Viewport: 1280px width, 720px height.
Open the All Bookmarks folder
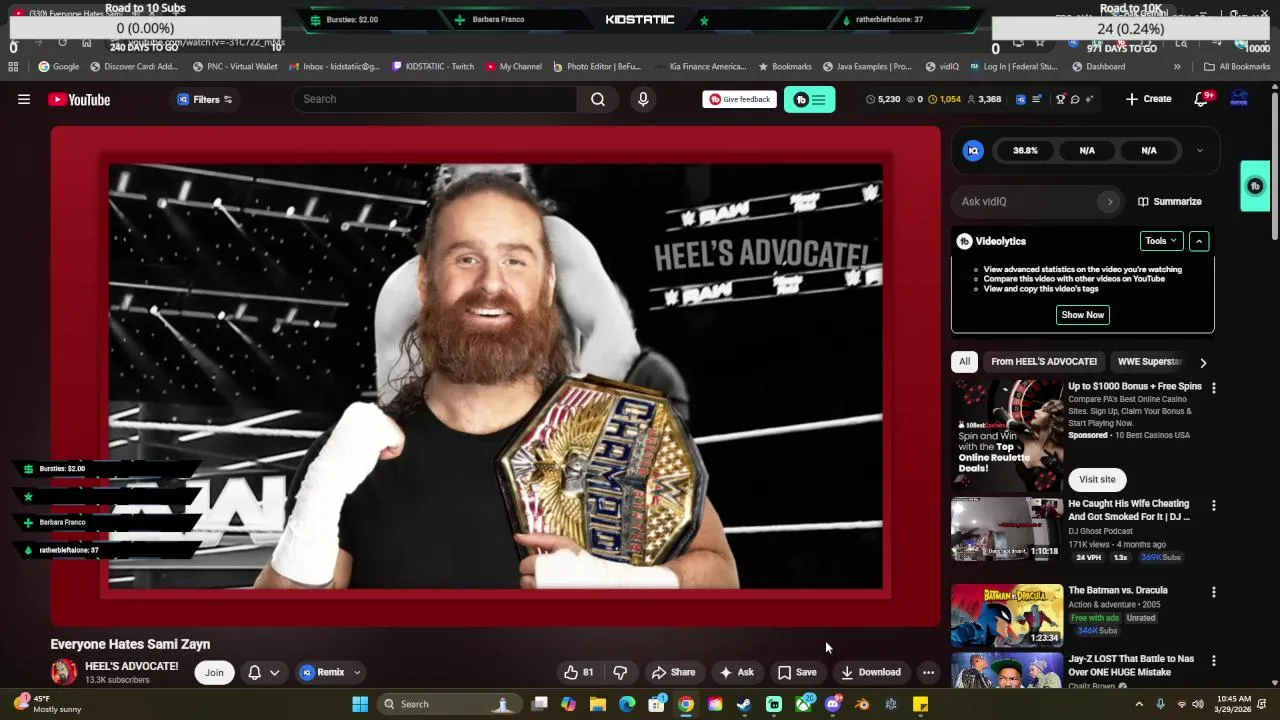pyautogui.click(x=1237, y=67)
